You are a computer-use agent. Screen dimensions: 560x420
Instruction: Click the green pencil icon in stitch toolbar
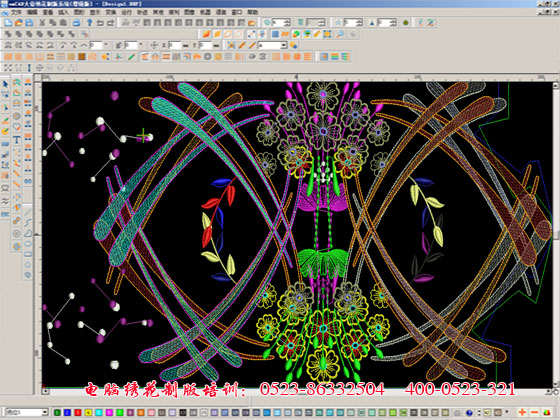(x=132, y=56)
